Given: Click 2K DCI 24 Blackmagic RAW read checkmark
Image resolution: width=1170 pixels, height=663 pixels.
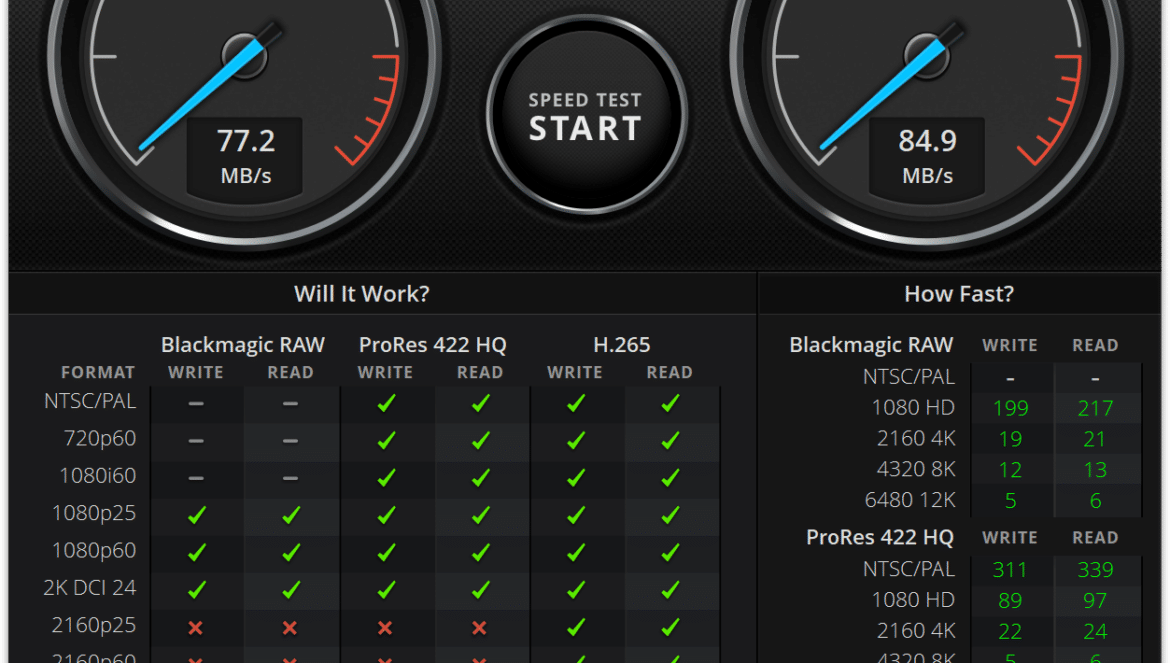Looking at the screenshot, I should point(291,590).
